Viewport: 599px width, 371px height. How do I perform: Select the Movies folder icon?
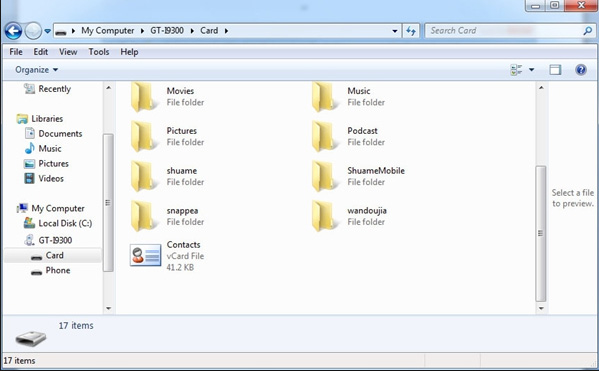[x=143, y=97]
